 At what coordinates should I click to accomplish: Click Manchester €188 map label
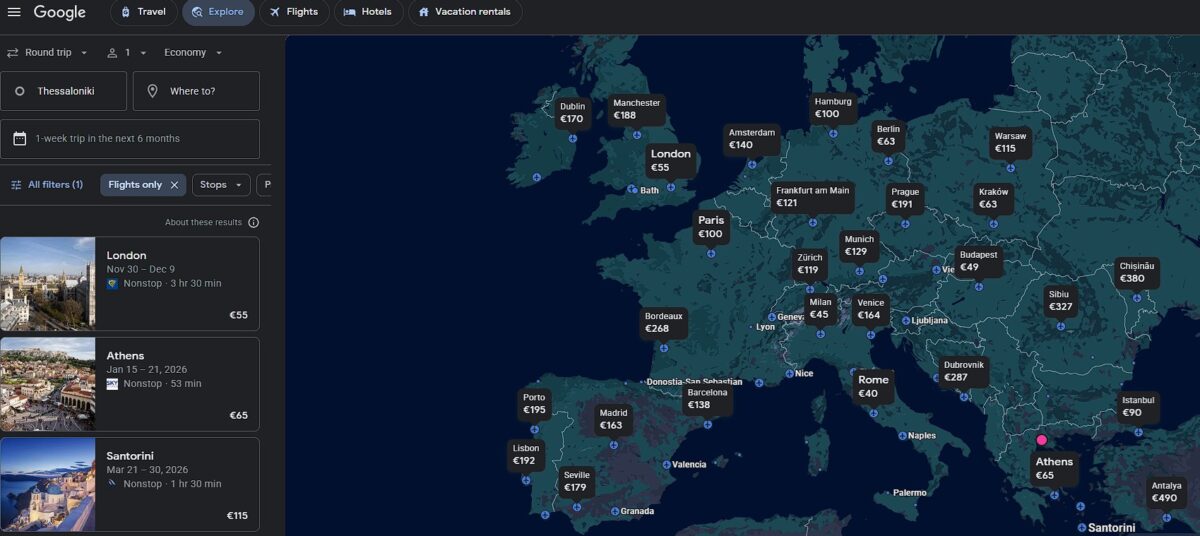point(637,109)
